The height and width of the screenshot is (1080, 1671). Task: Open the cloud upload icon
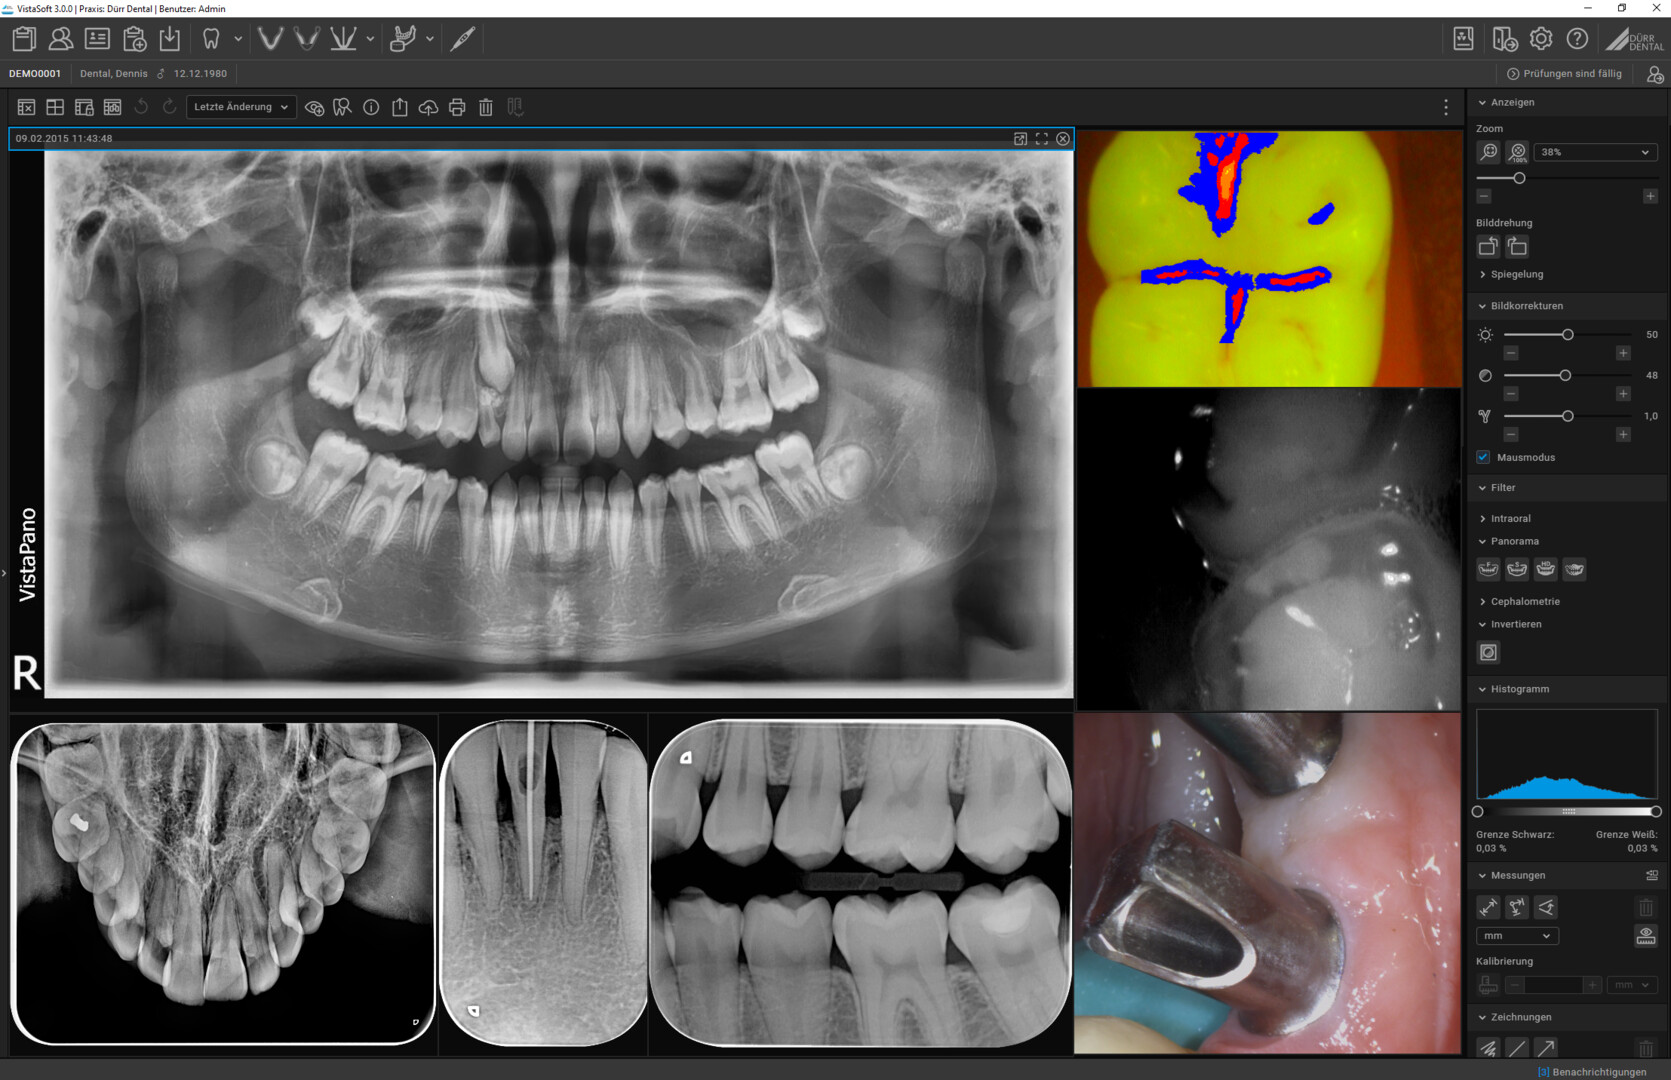pyautogui.click(x=428, y=107)
